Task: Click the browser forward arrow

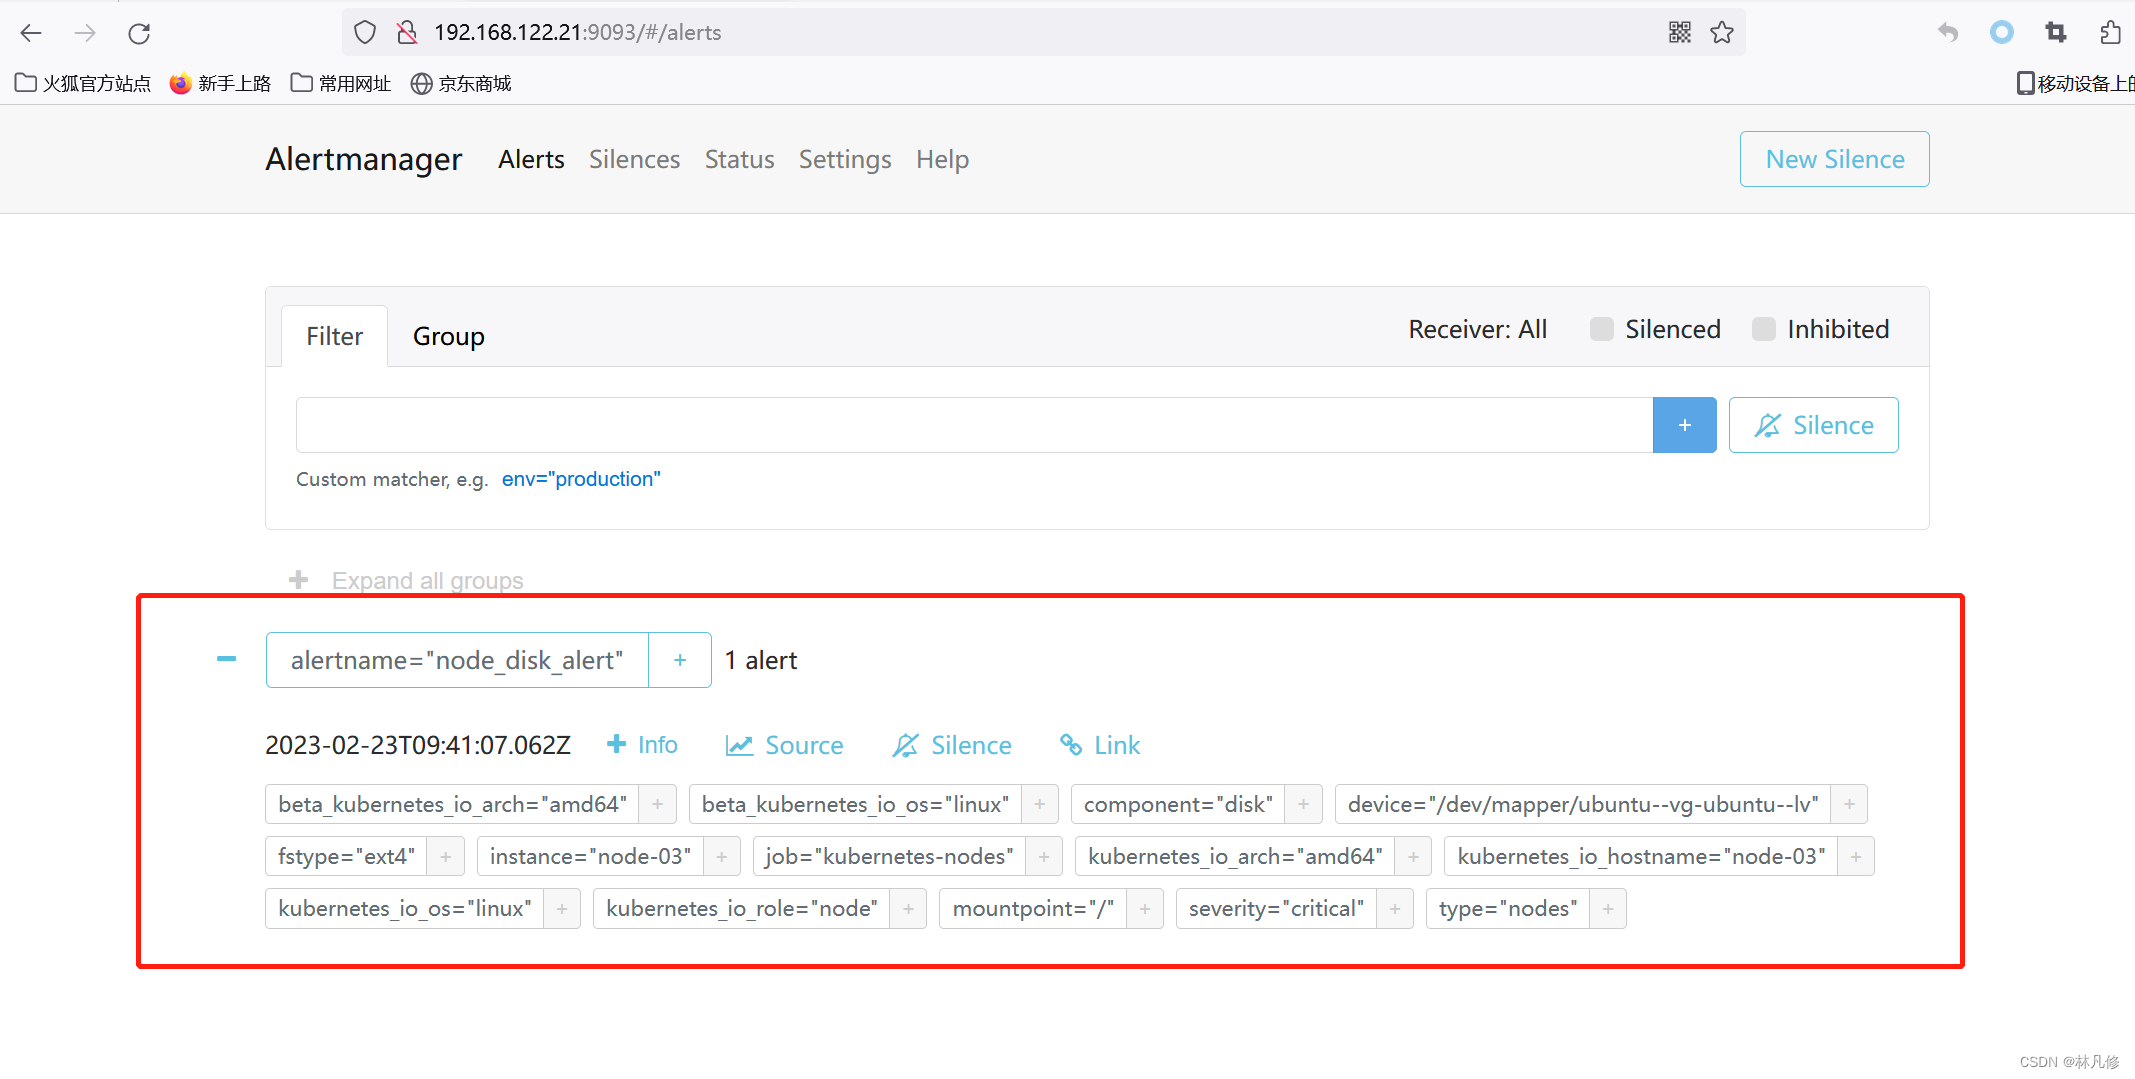Action: coord(85,33)
